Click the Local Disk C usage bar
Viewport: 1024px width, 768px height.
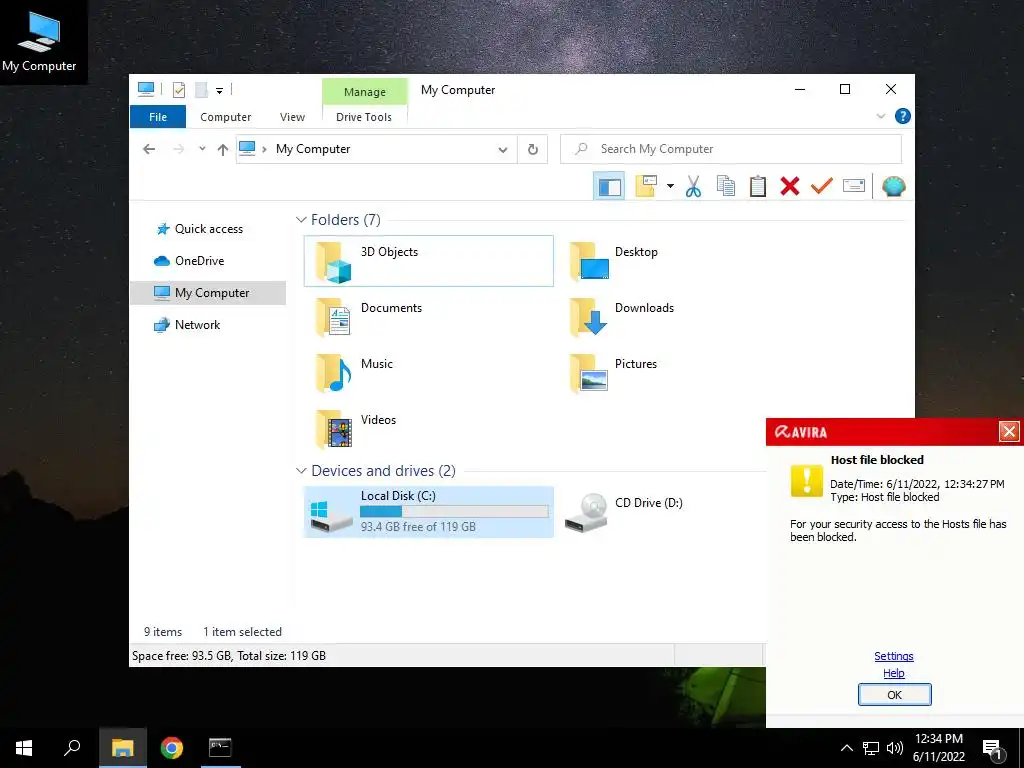coord(454,511)
